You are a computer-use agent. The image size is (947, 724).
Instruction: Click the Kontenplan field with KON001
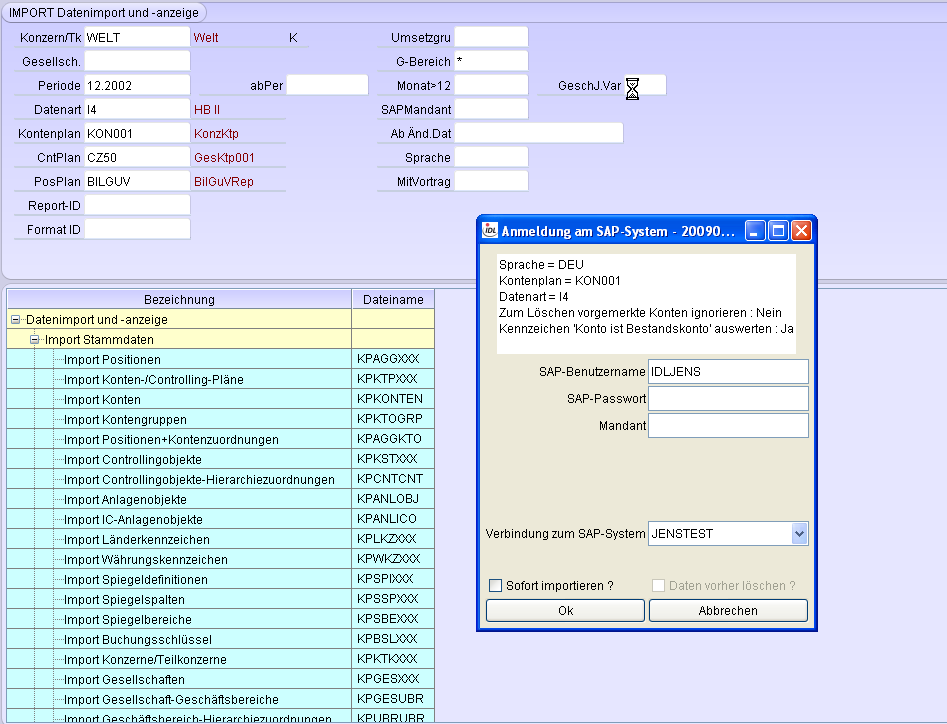point(137,133)
